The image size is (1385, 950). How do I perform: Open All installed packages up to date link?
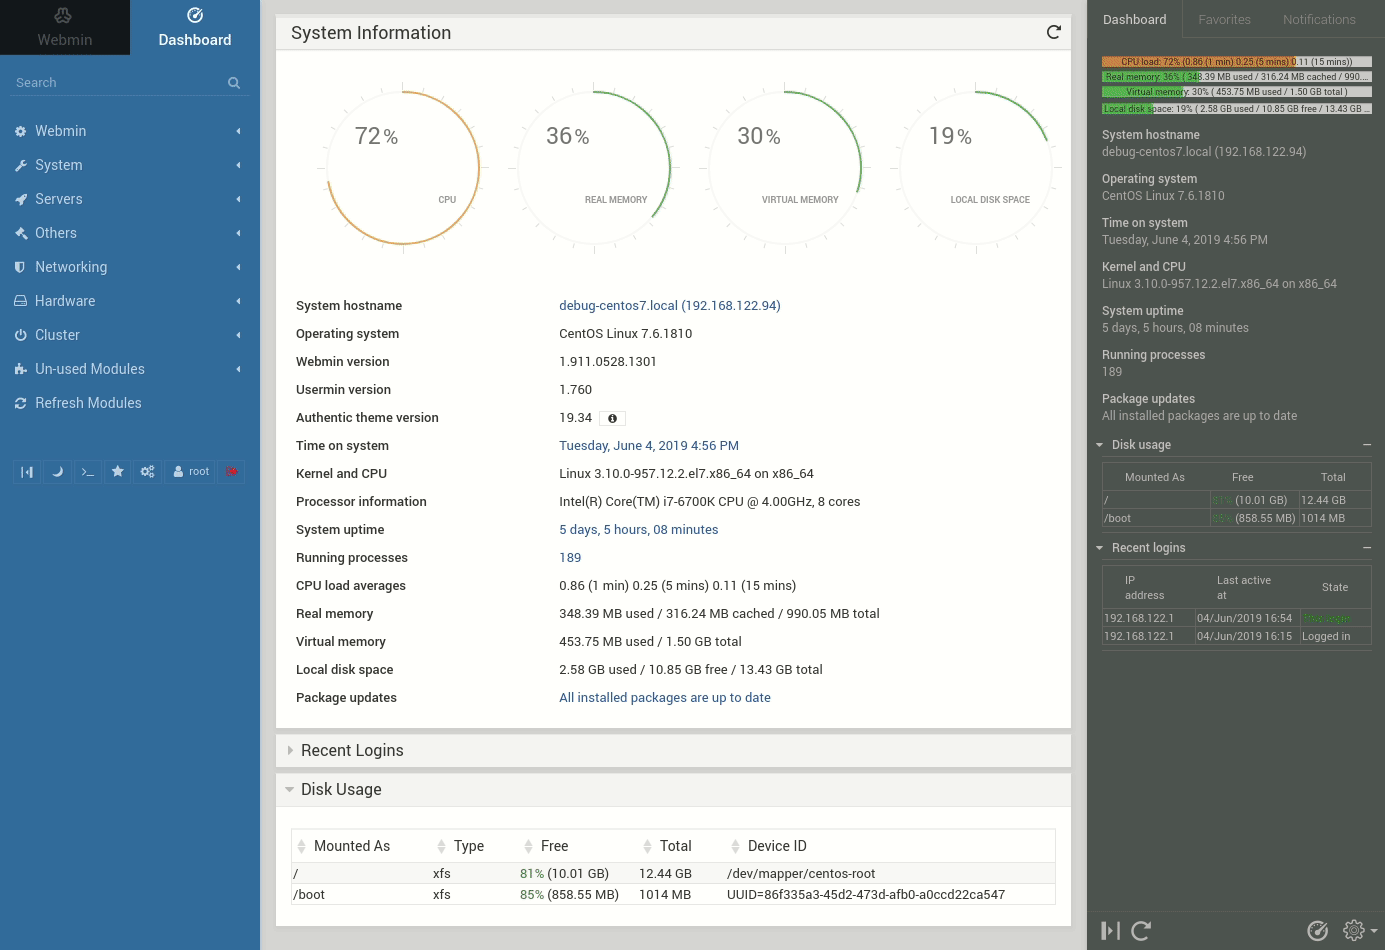pyautogui.click(x=665, y=698)
